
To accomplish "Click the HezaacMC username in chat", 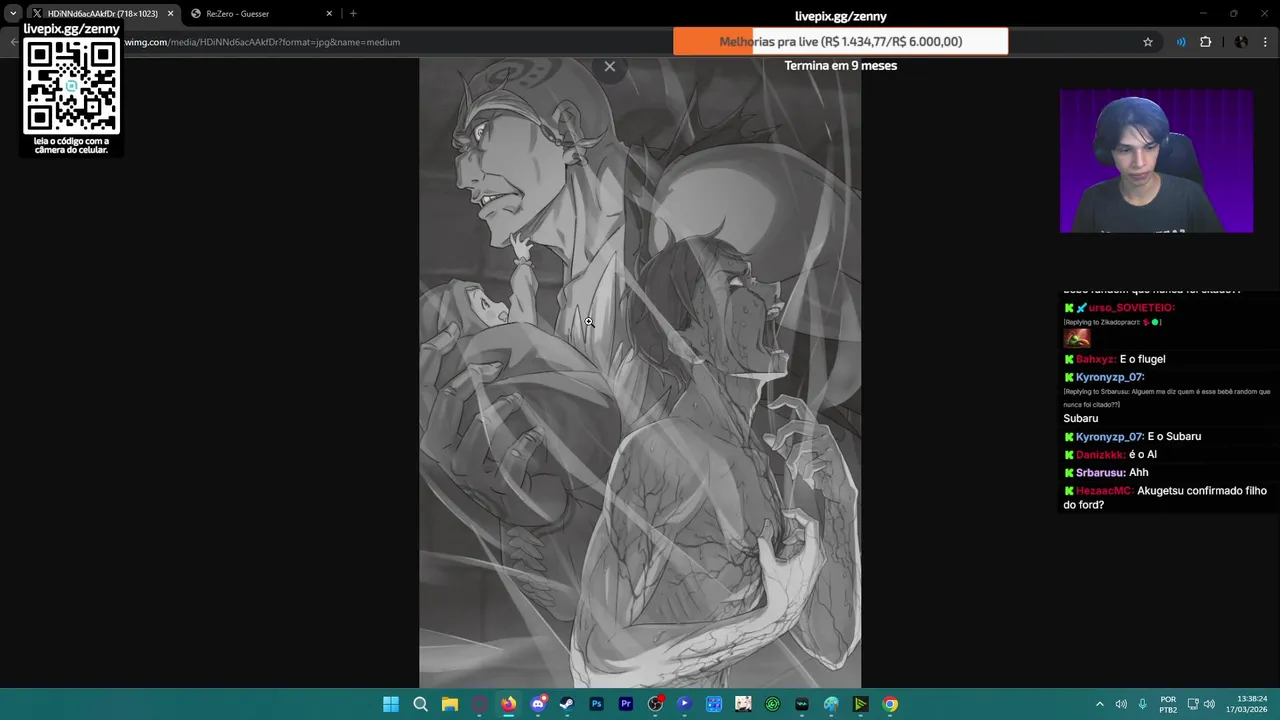I will 1105,491.
